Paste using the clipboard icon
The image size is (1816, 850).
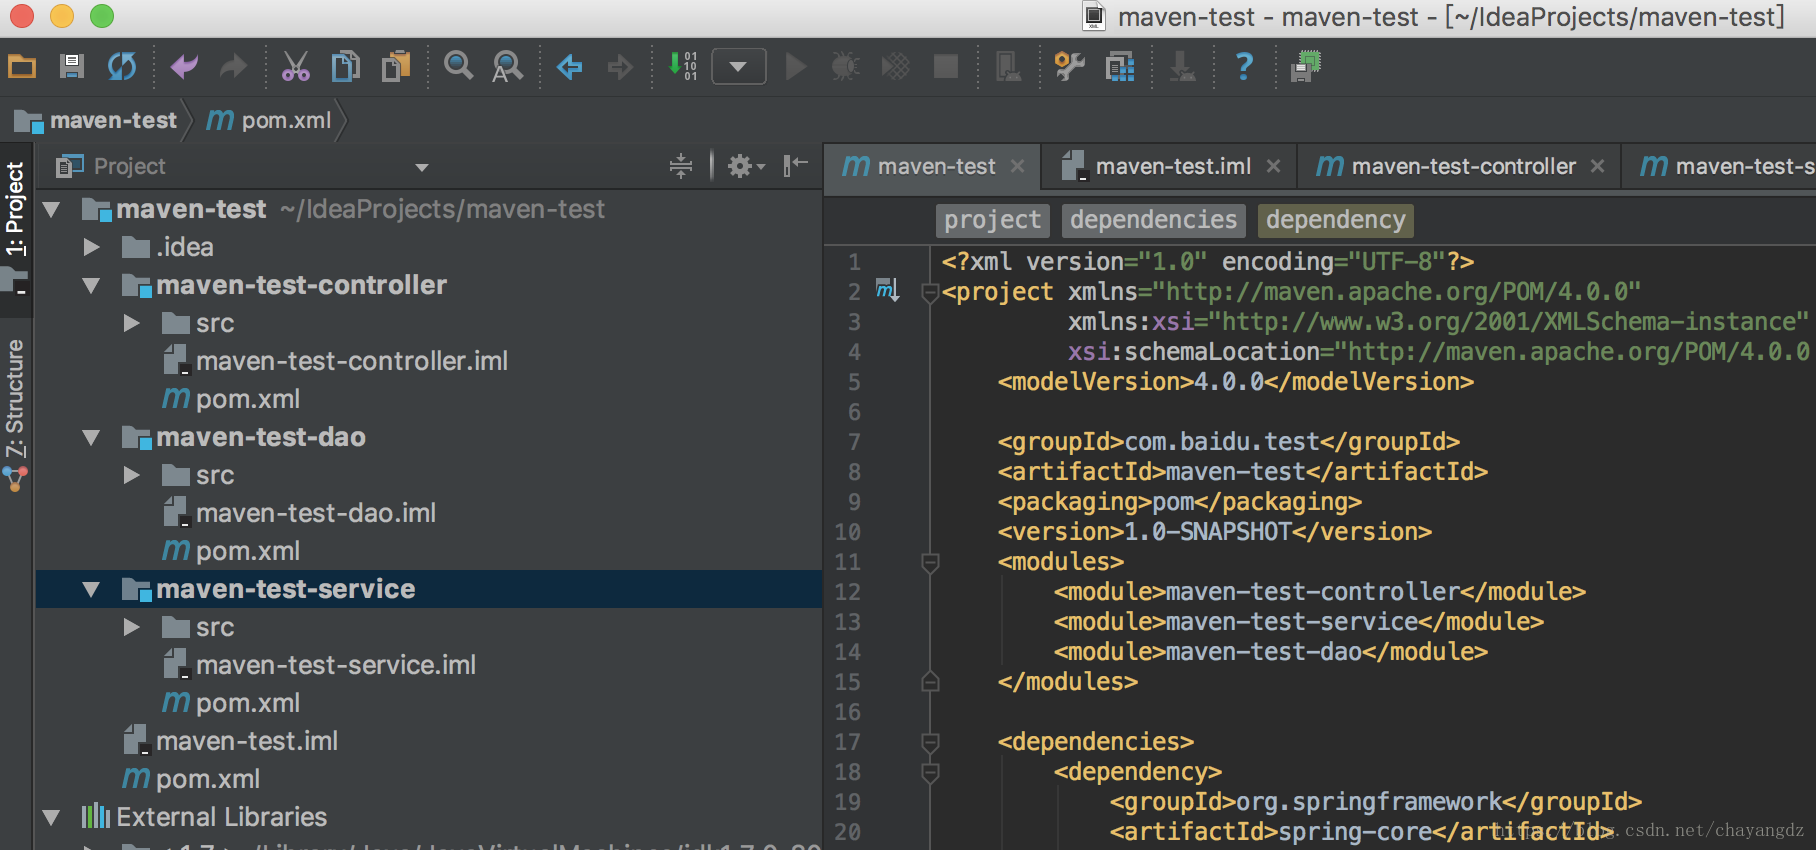click(396, 67)
